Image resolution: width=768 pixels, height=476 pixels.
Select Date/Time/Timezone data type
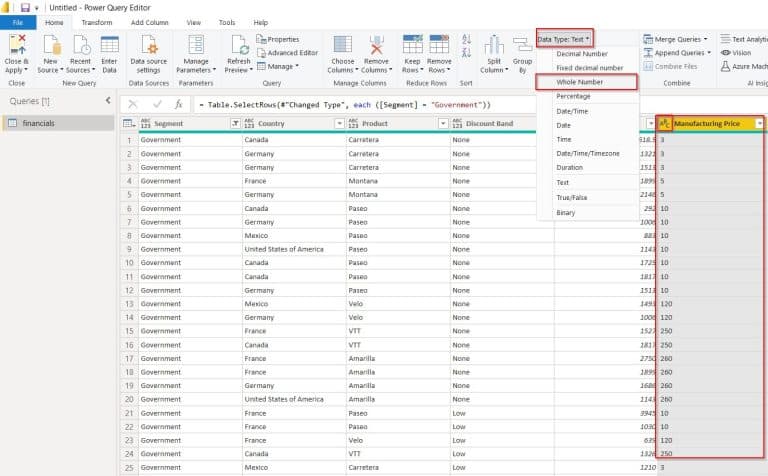[x=588, y=153]
